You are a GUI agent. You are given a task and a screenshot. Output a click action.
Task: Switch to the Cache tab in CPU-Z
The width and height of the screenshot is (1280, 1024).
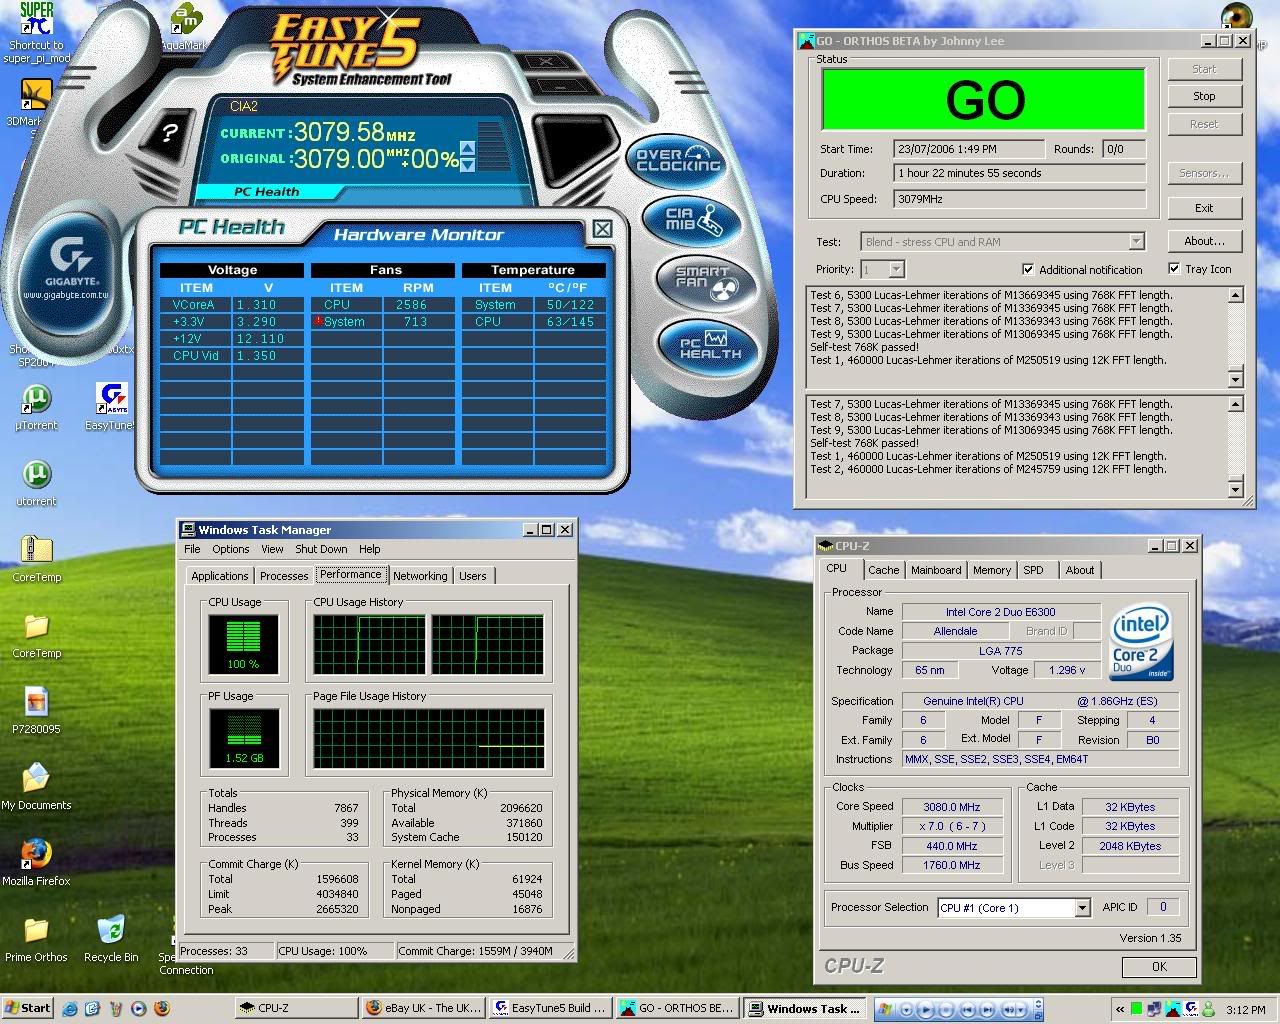click(x=883, y=570)
